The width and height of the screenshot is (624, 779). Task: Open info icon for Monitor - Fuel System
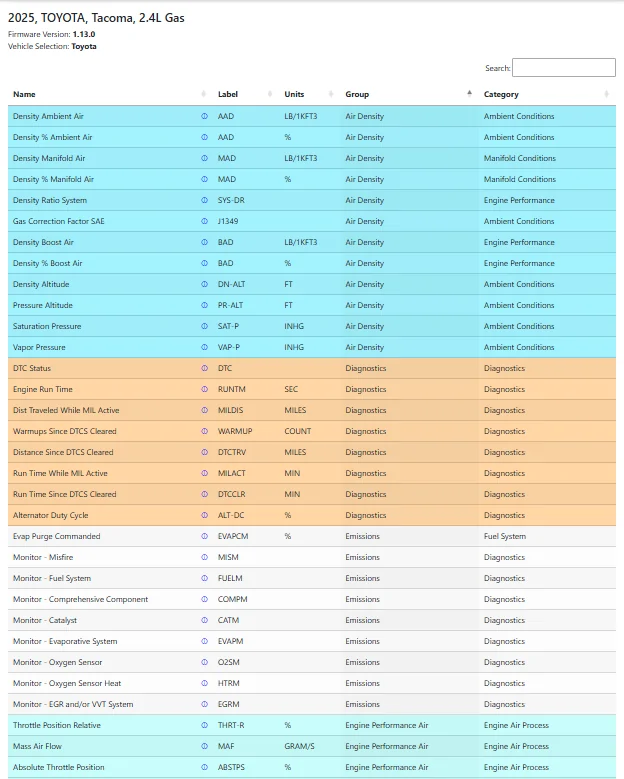coord(204,578)
